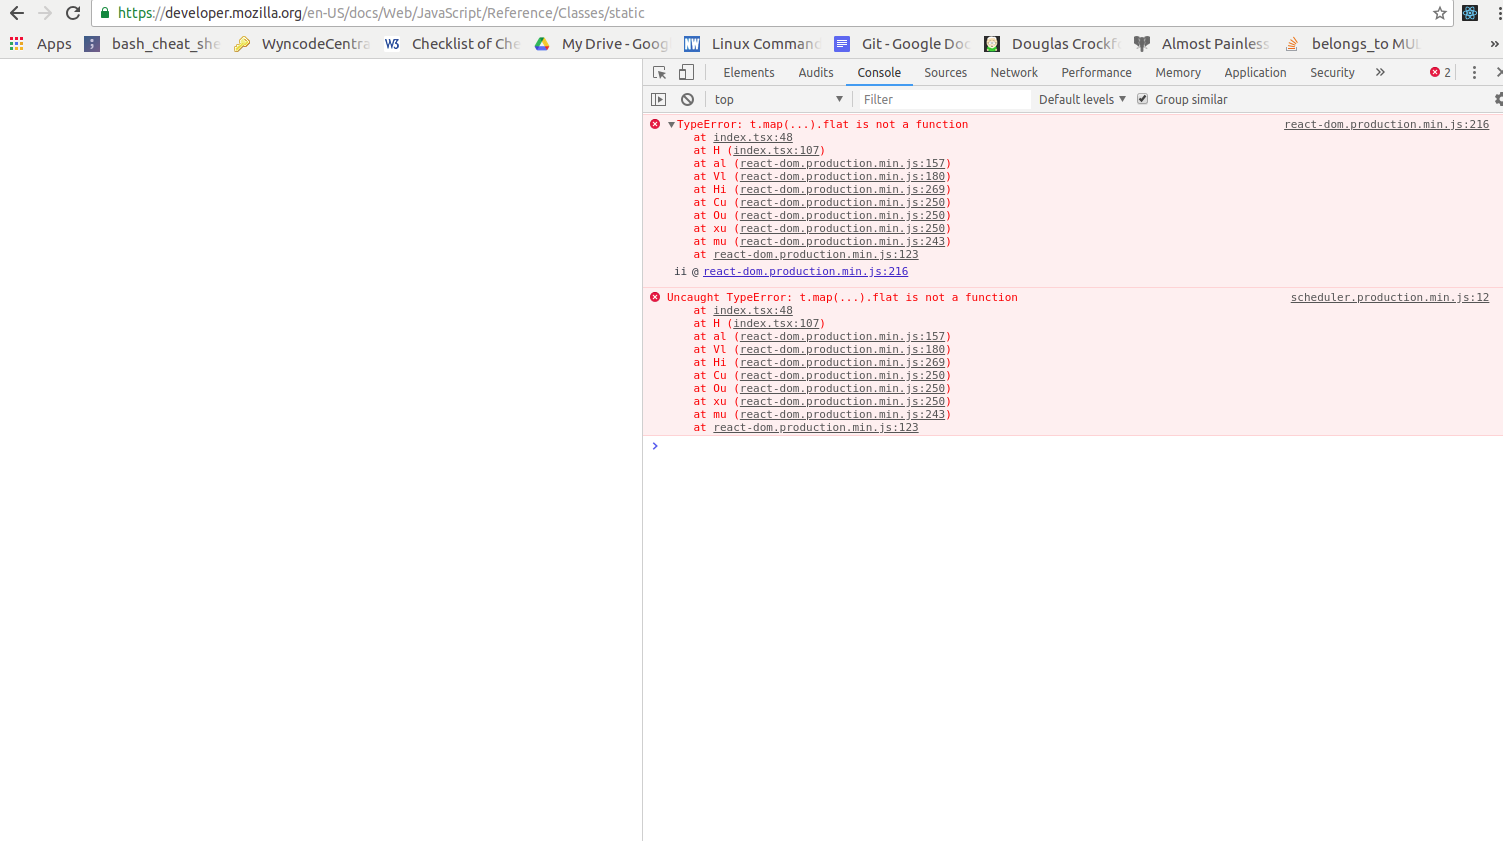Open the scheduler.production.min.js:12 source link
This screenshot has width=1503, height=841.
(1390, 298)
